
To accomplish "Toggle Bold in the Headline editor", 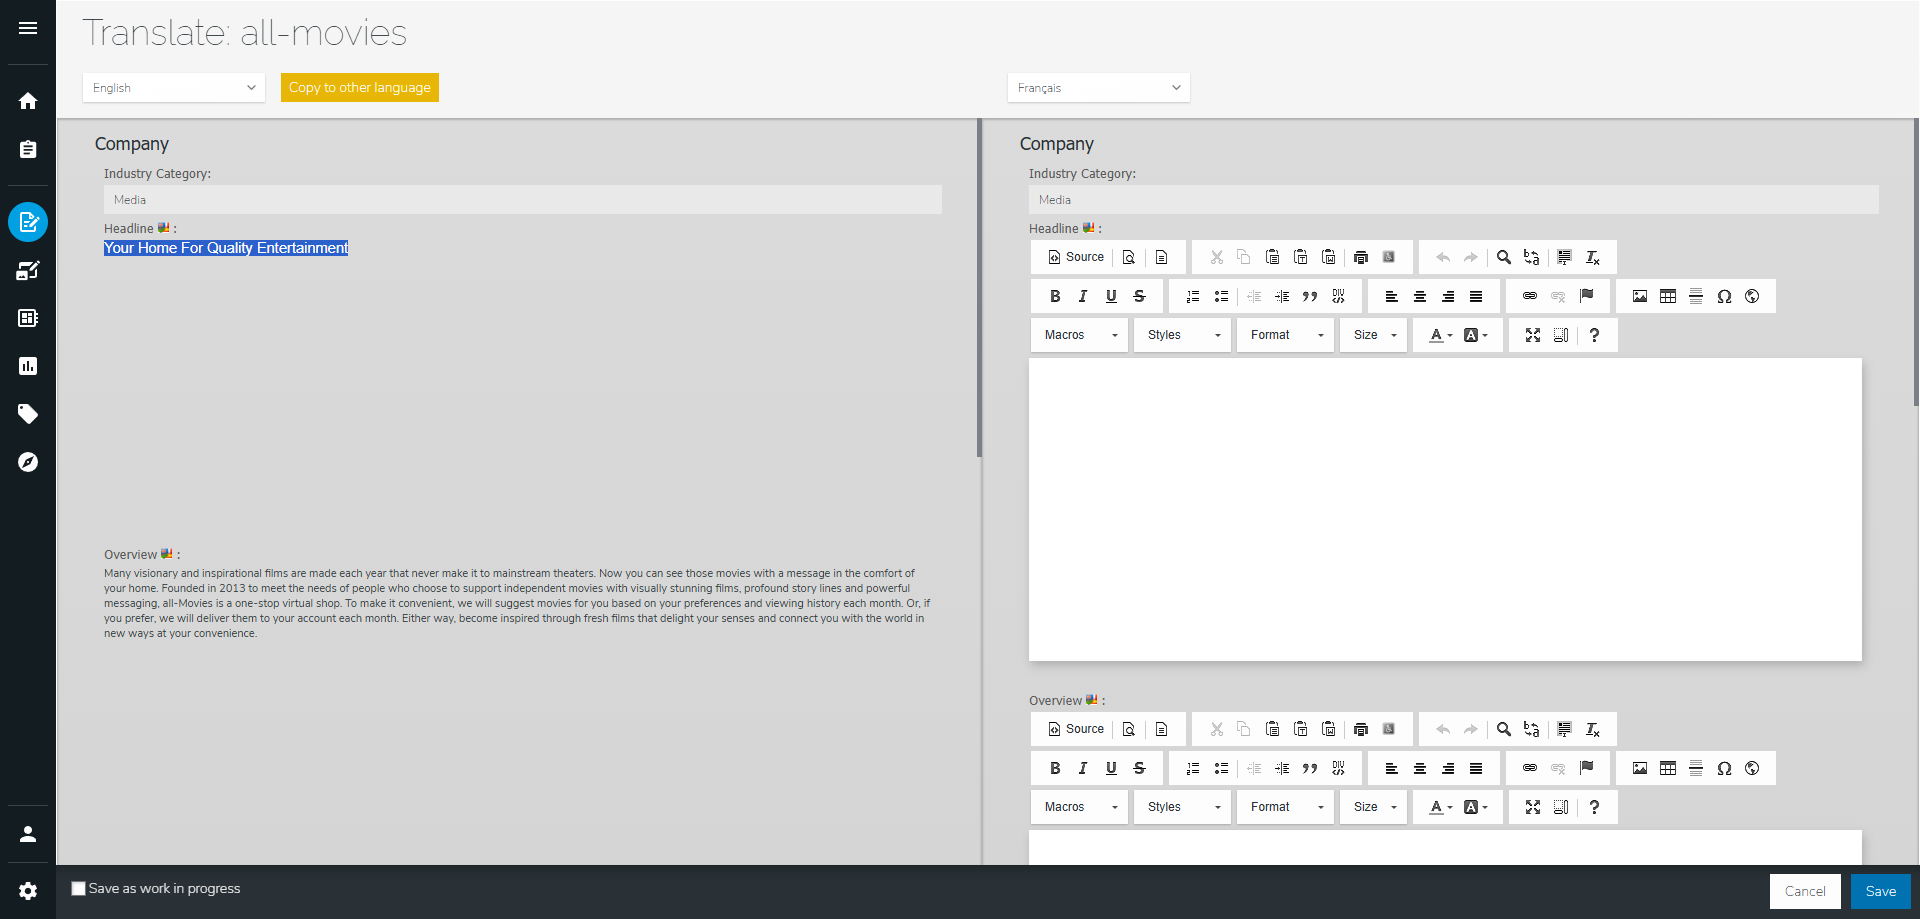I will [1055, 296].
